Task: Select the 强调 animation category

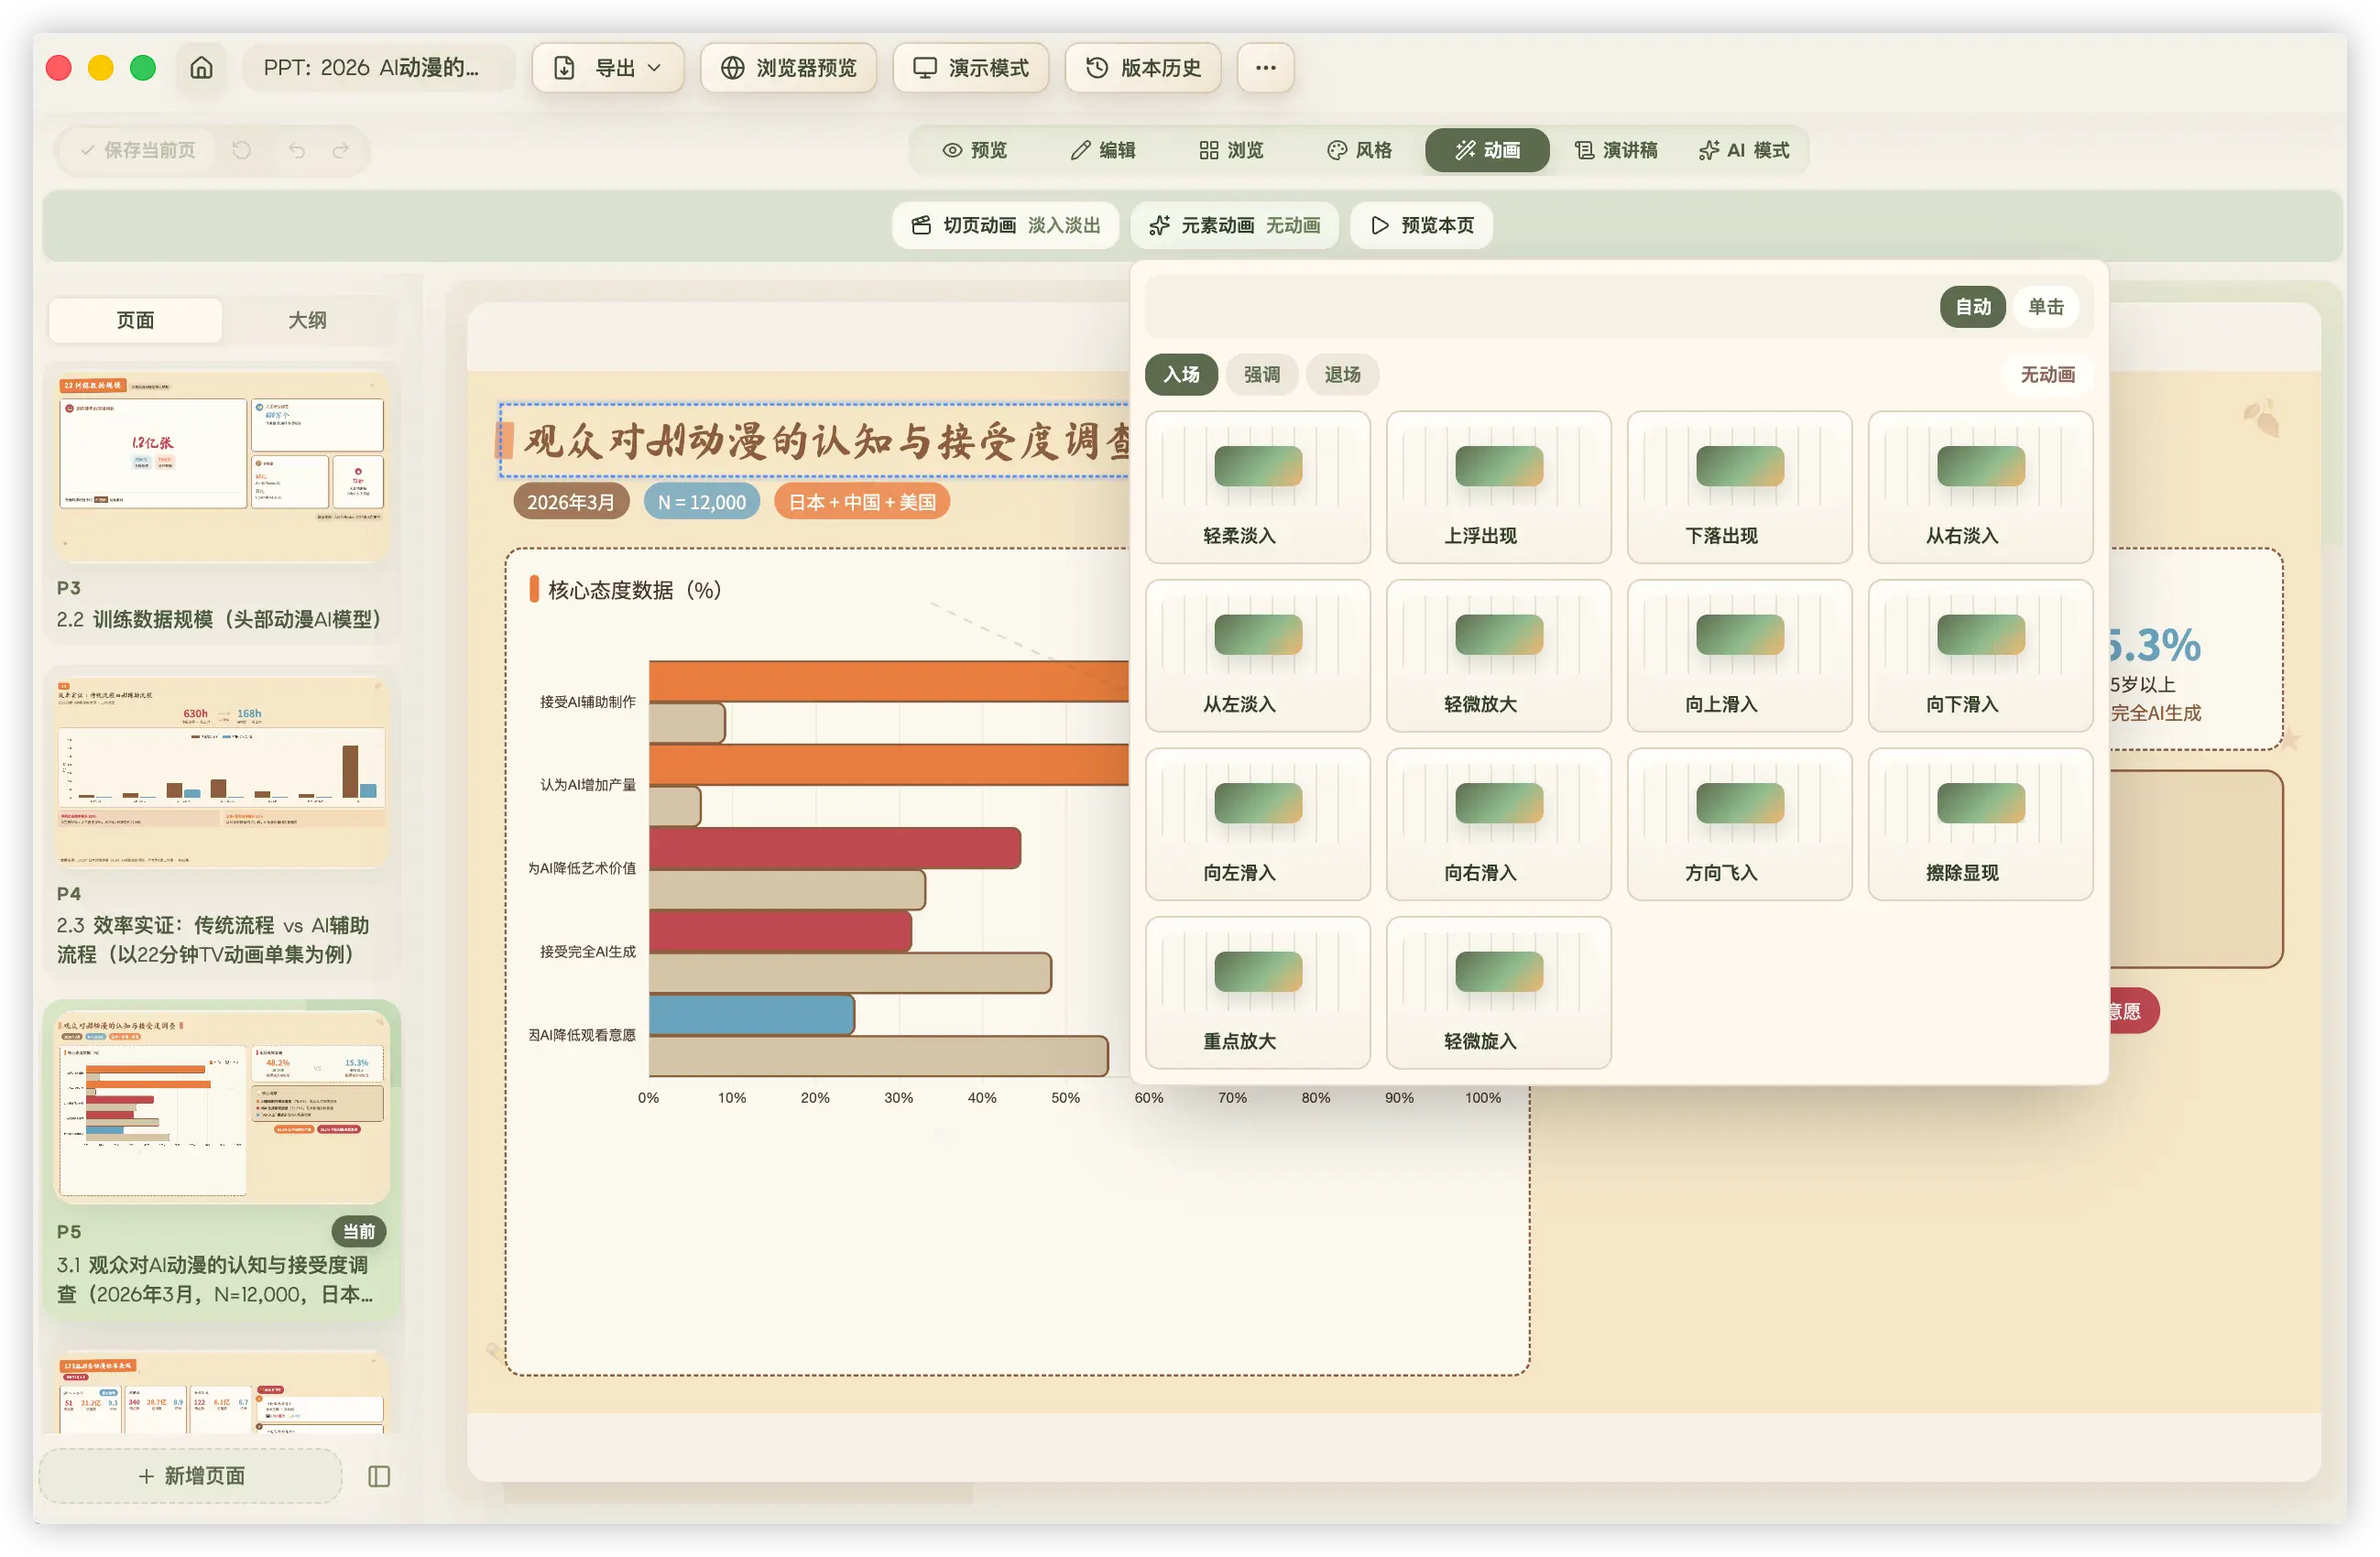Action: 1261,374
